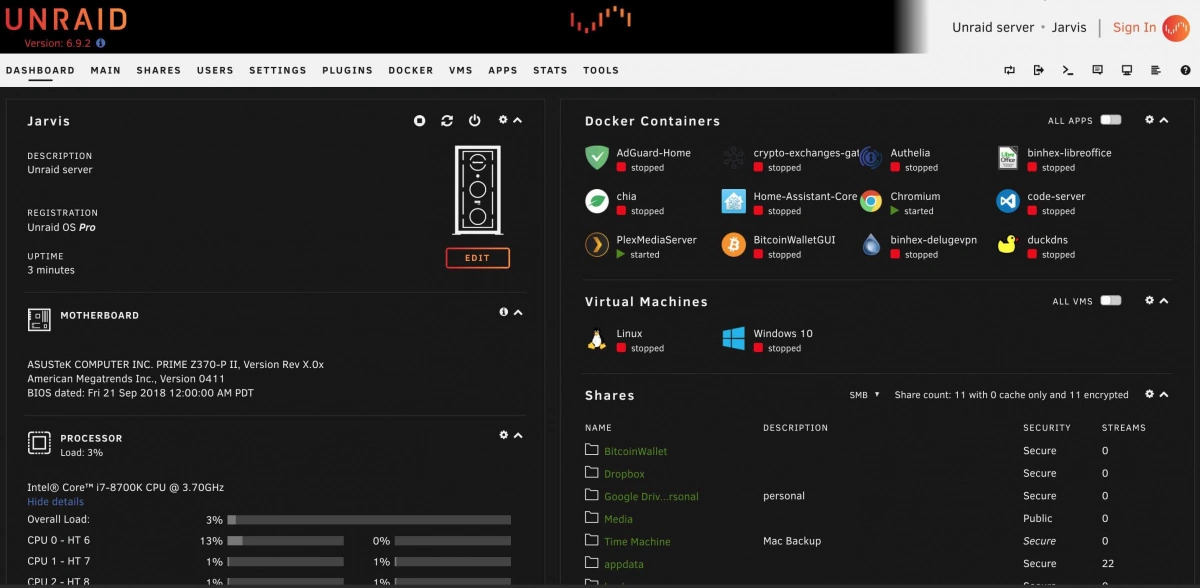The image size is (1200, 588).
Task: Open the Time Machine share
Action: pyautogui.click(x=637, y=542)
